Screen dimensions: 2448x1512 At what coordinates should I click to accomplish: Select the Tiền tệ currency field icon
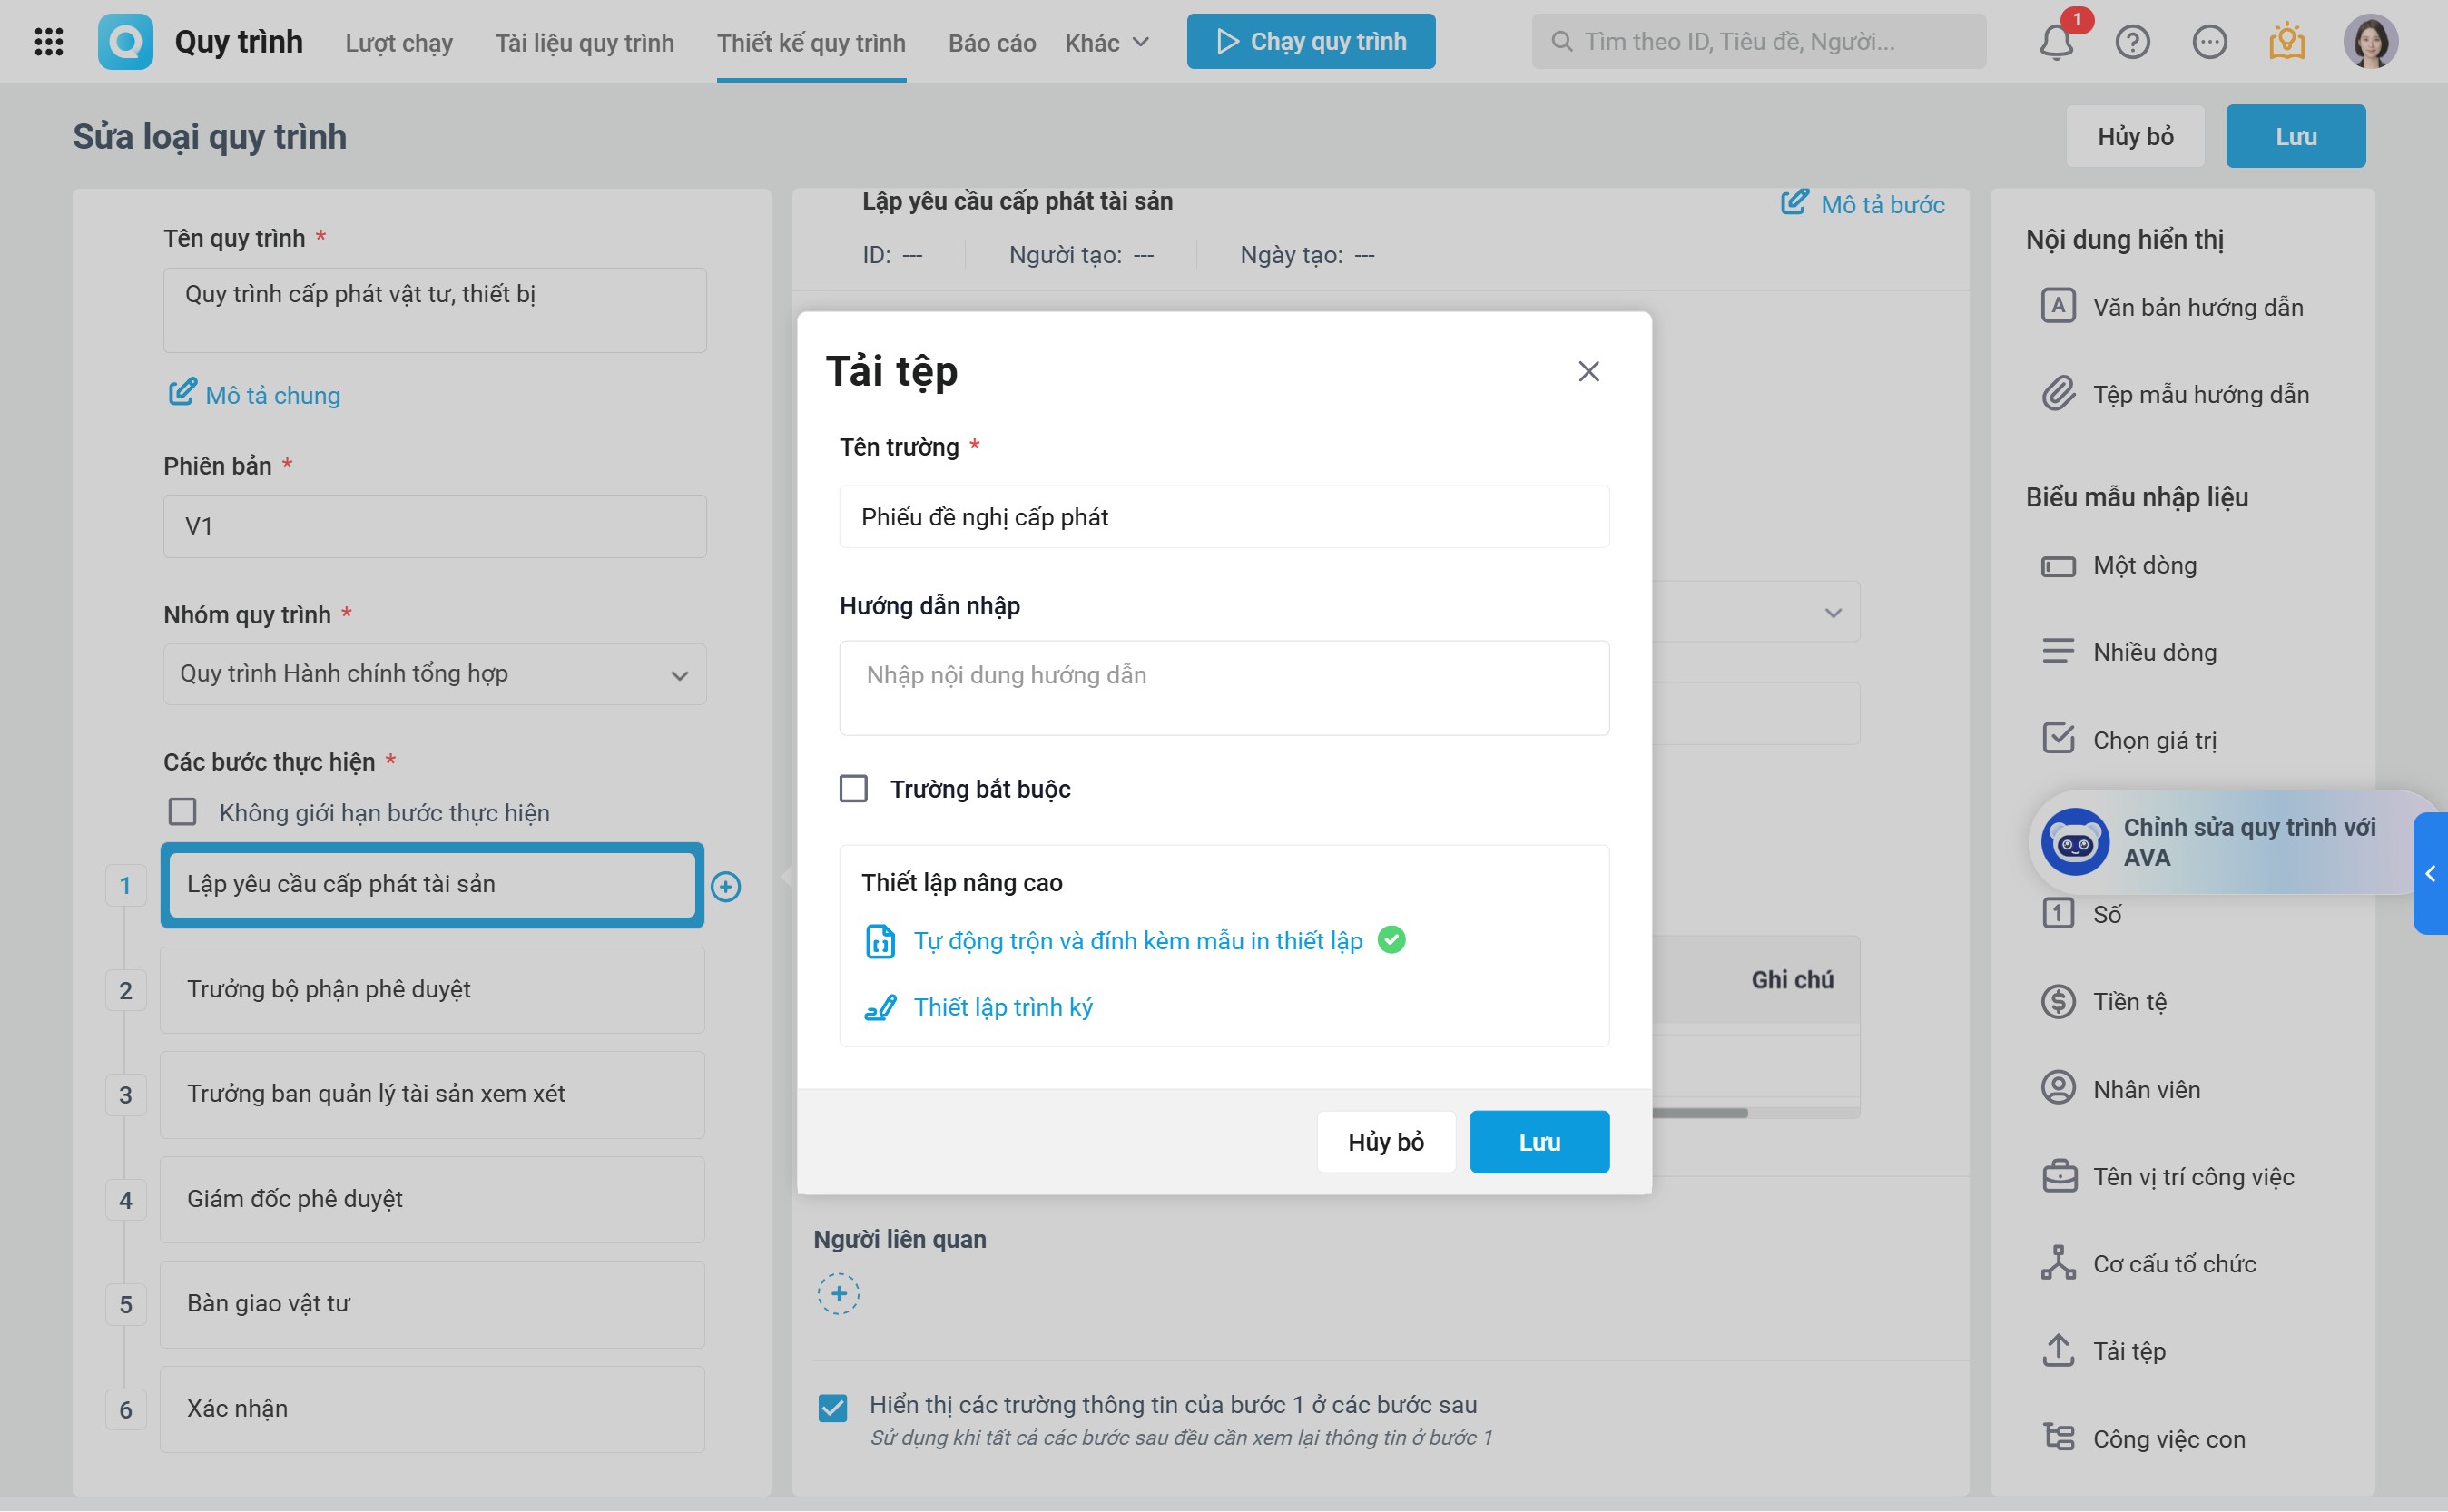coord(2058,1001)
